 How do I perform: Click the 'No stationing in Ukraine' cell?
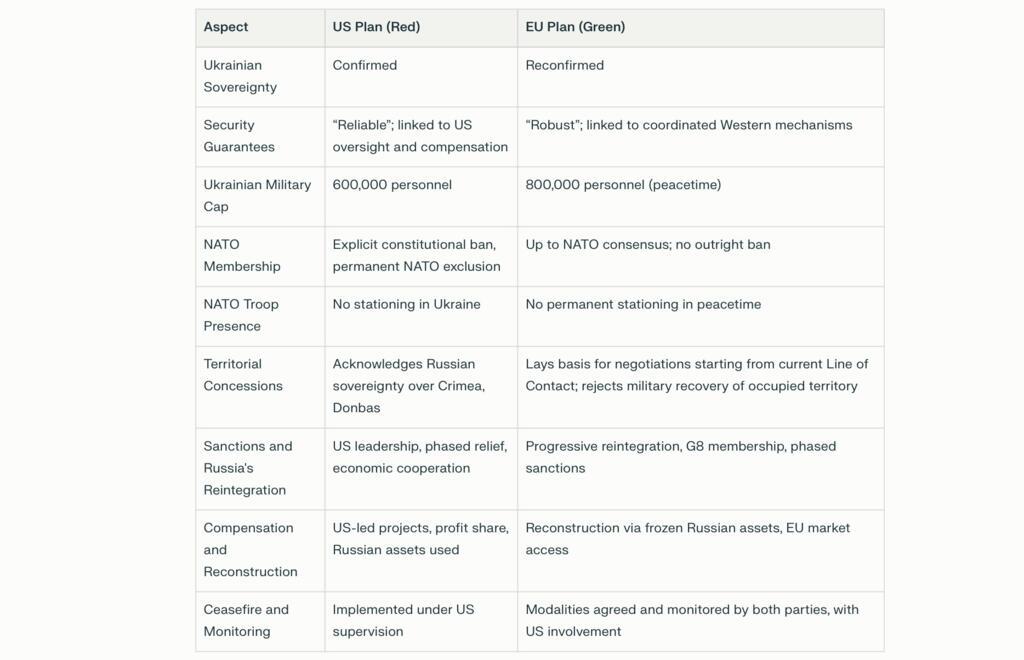tap(406, 304)
